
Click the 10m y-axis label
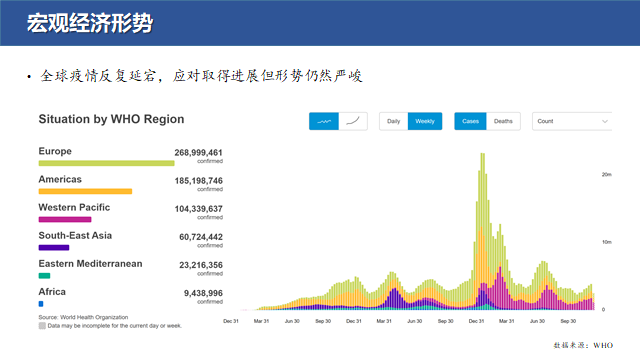coord(607,242)
